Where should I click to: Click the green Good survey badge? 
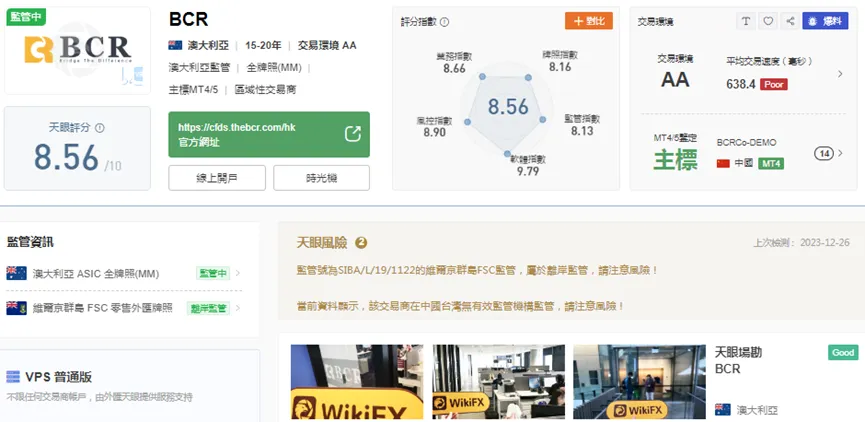(843, 352)
